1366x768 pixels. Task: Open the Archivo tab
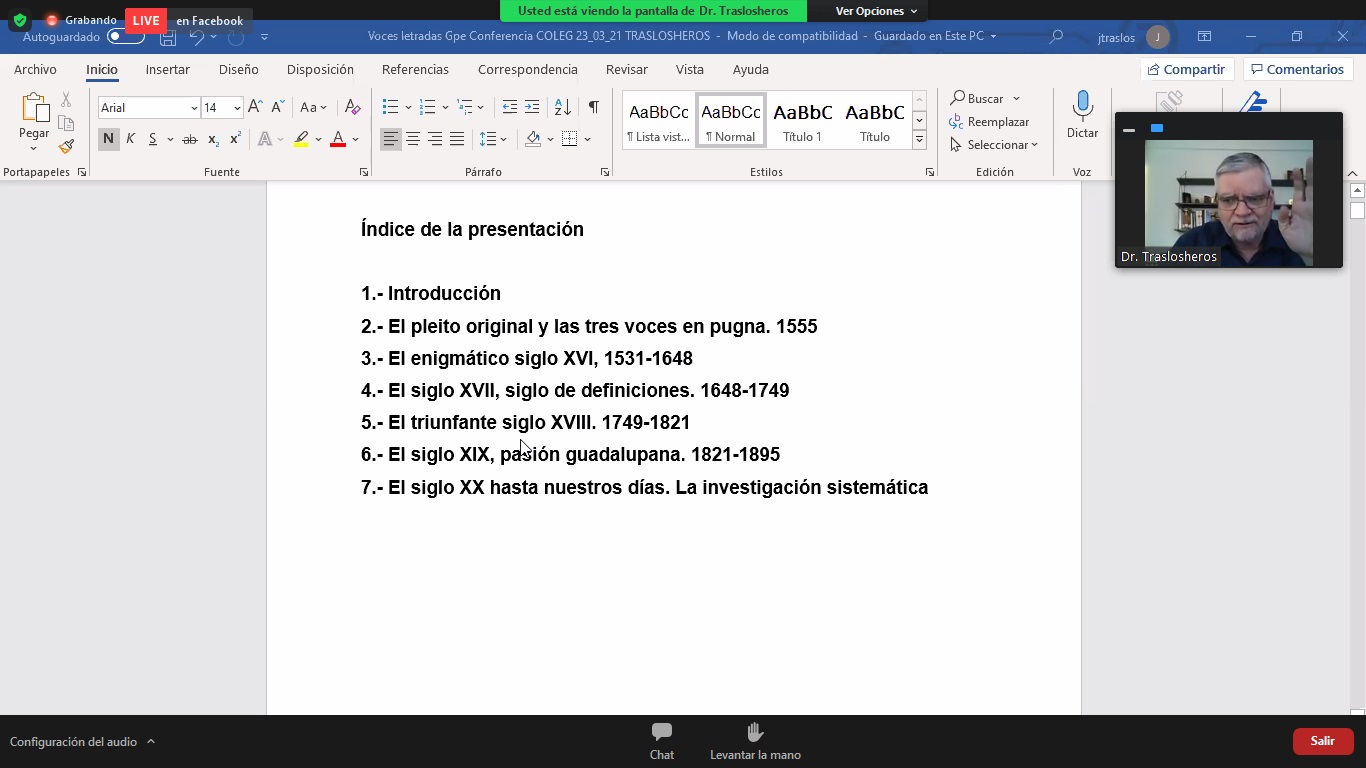point(35,69)
